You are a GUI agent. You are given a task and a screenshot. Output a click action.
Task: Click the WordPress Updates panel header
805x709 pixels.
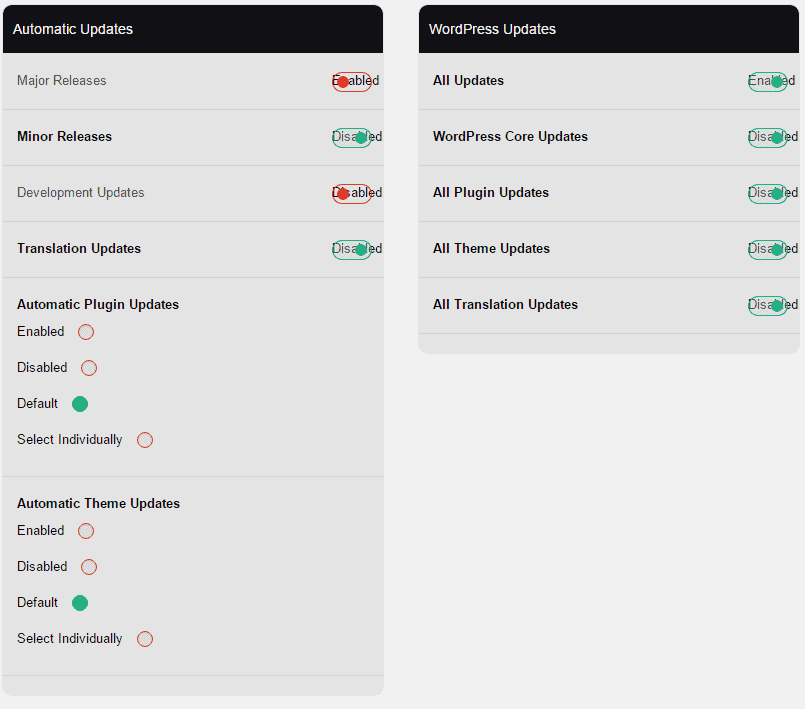coord(609,29)
